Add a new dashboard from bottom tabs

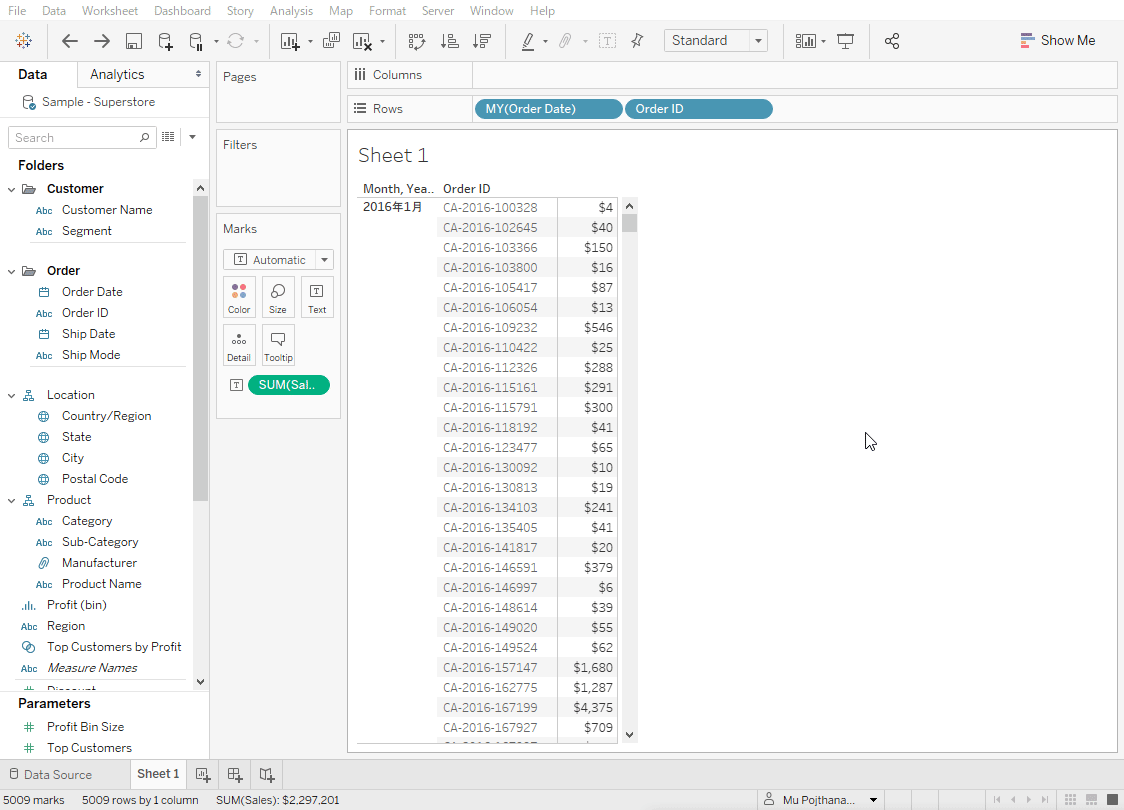point(235,774)
